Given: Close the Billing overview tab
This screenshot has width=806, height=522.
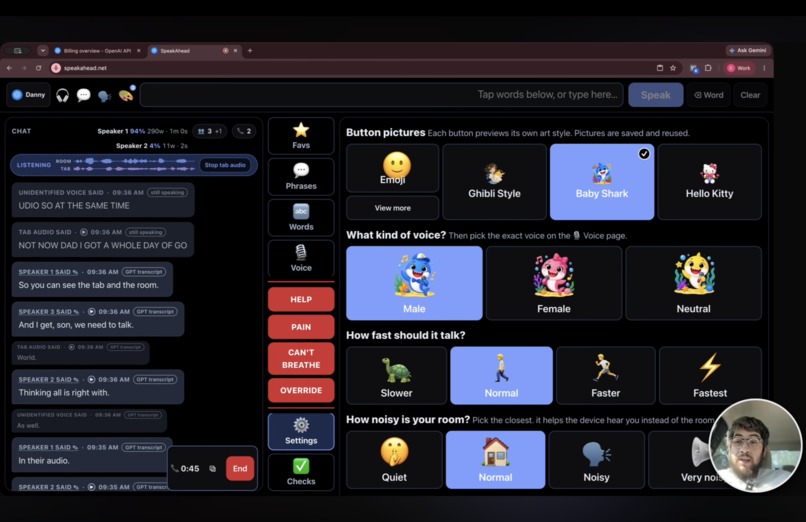Looking at the screenshot, I should click(x=138, y=50).
